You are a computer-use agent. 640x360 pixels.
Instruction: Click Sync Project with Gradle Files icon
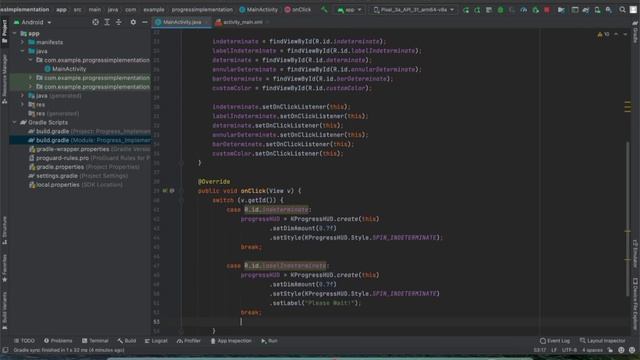(586, 10)
